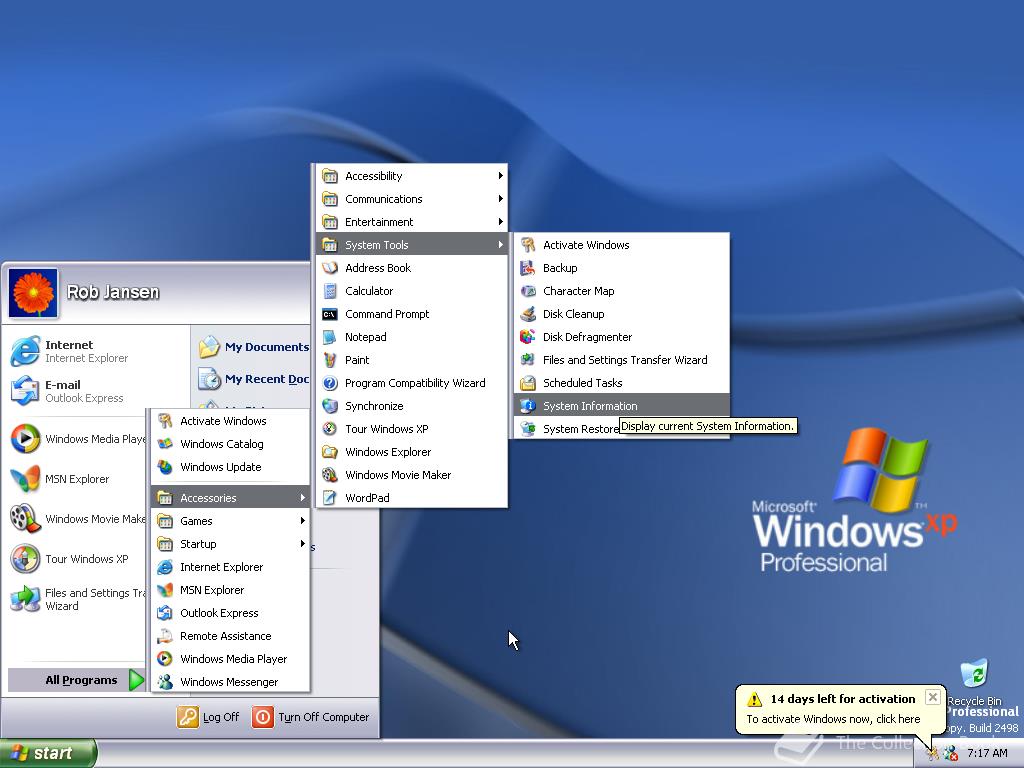Screen dimensions: 1024x768
Task: Select Internet Explorer in All Programs list
Action: (231, 567)
